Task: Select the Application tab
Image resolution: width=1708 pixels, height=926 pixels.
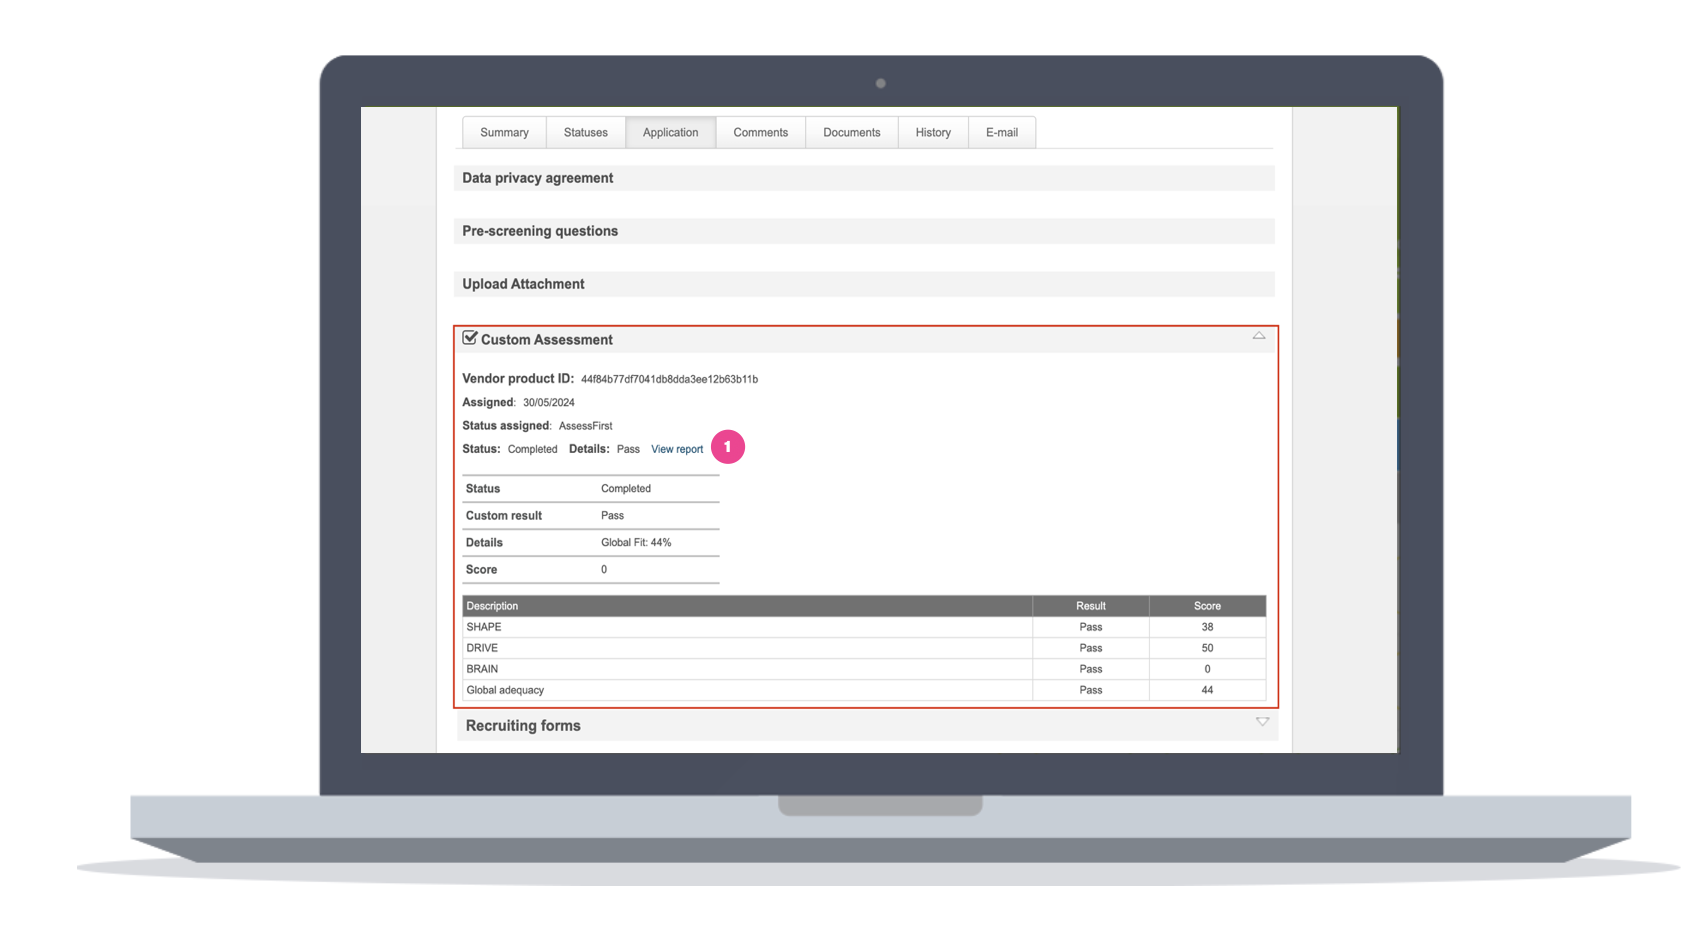Action: pos(670,131)
